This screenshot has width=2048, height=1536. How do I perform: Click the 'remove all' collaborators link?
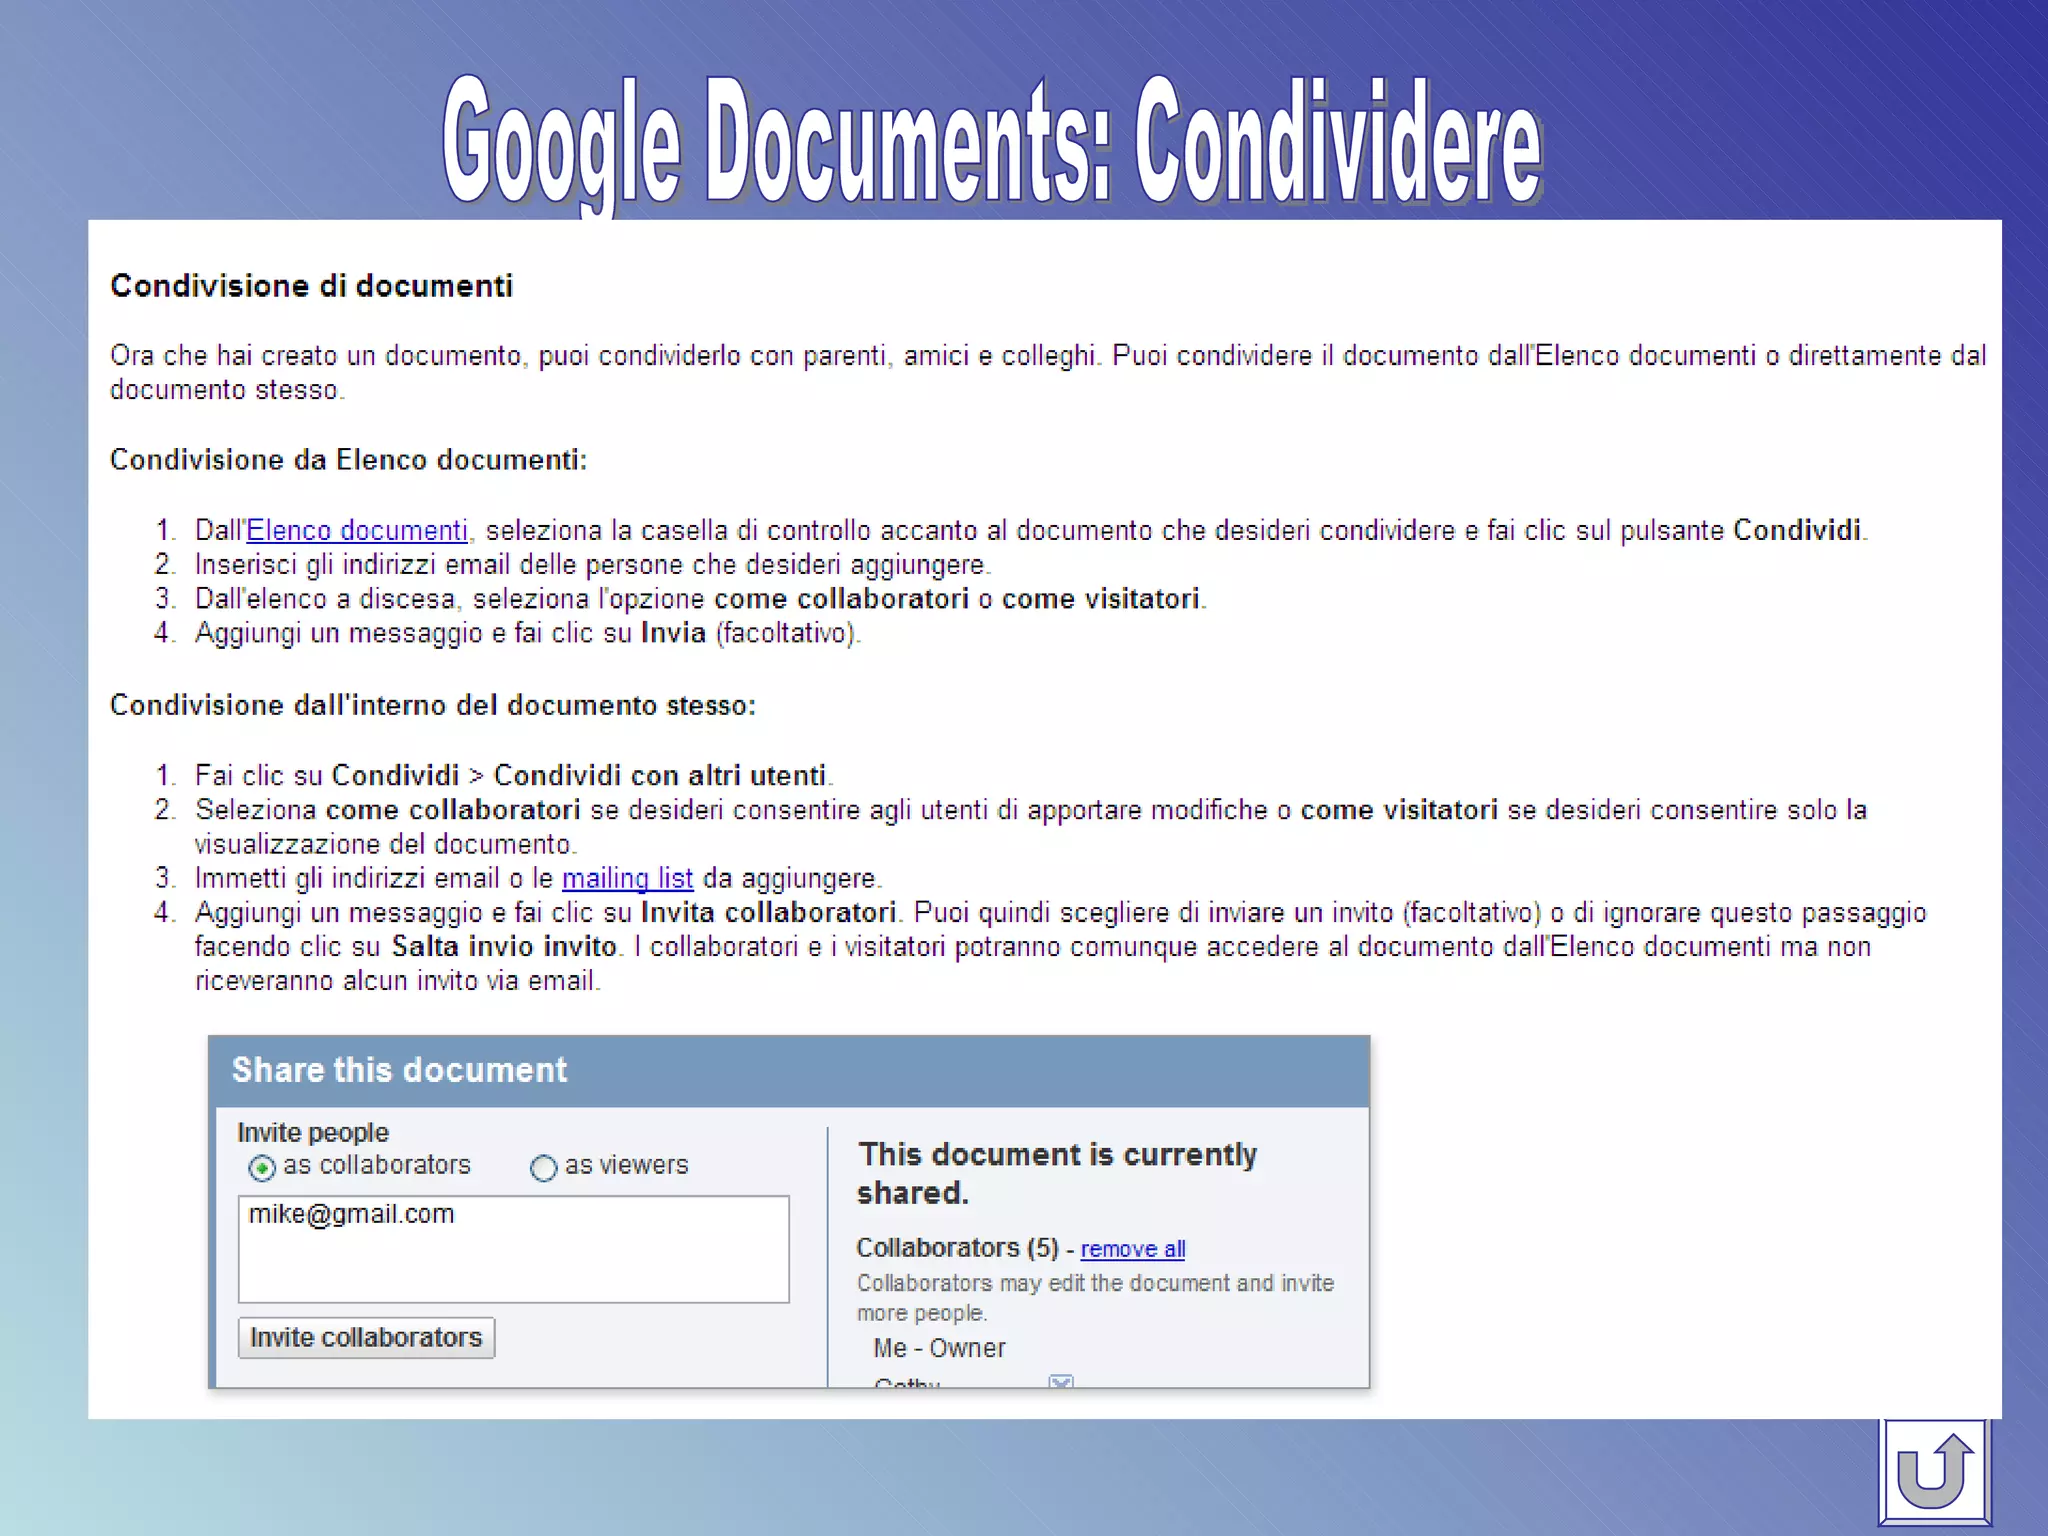point(1133,1249)
